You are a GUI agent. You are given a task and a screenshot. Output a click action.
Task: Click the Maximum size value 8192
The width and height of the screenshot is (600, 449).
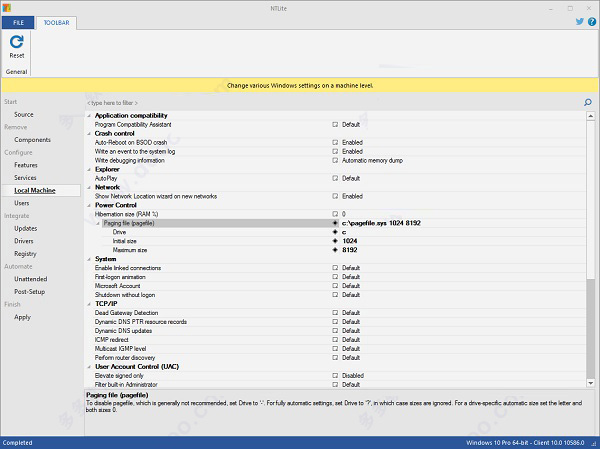(350, 250)
